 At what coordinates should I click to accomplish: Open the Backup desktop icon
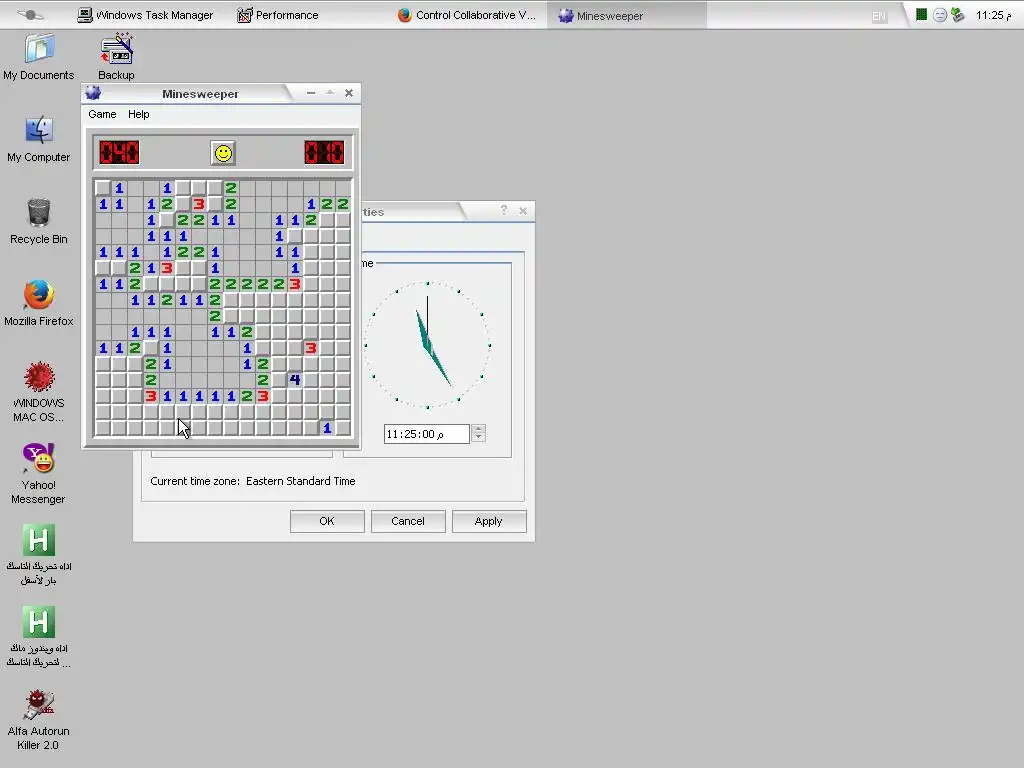coord(116,57)
